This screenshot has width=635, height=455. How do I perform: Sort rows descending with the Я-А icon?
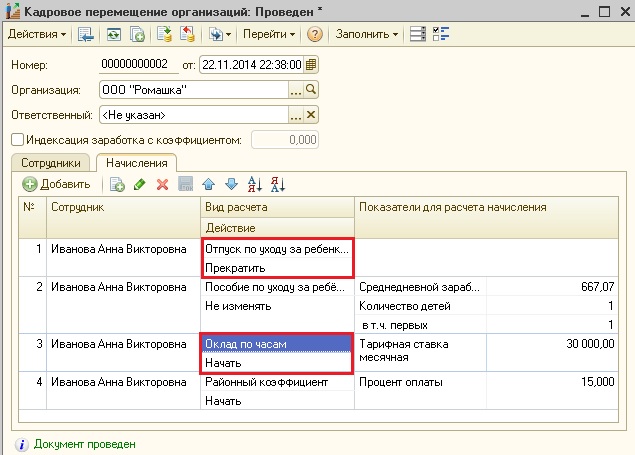[x=278, y=185]
